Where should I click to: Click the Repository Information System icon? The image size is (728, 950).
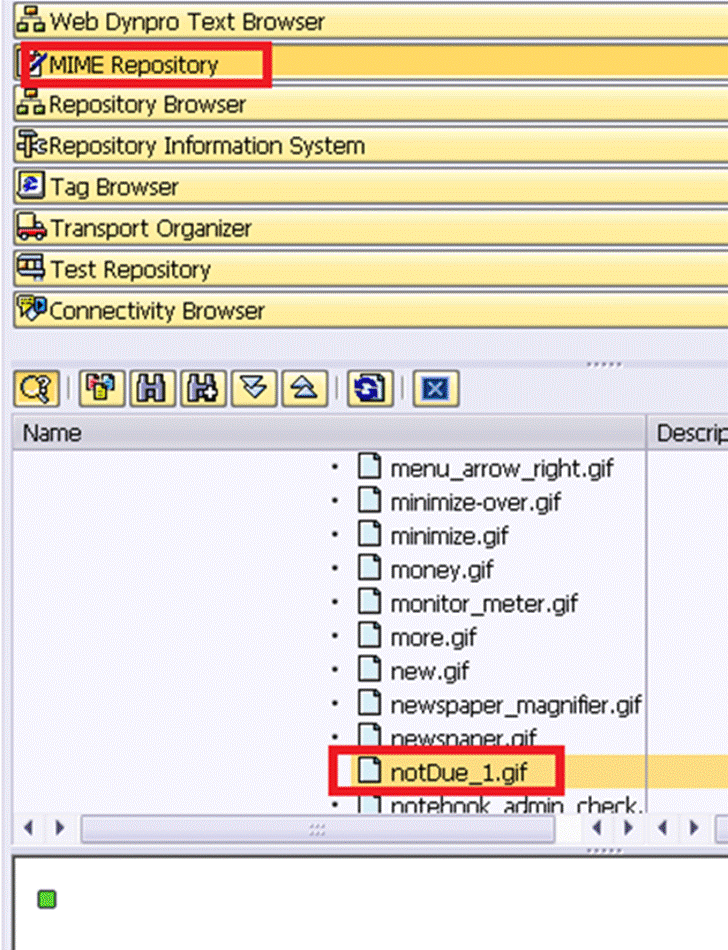tap(31, 144)
